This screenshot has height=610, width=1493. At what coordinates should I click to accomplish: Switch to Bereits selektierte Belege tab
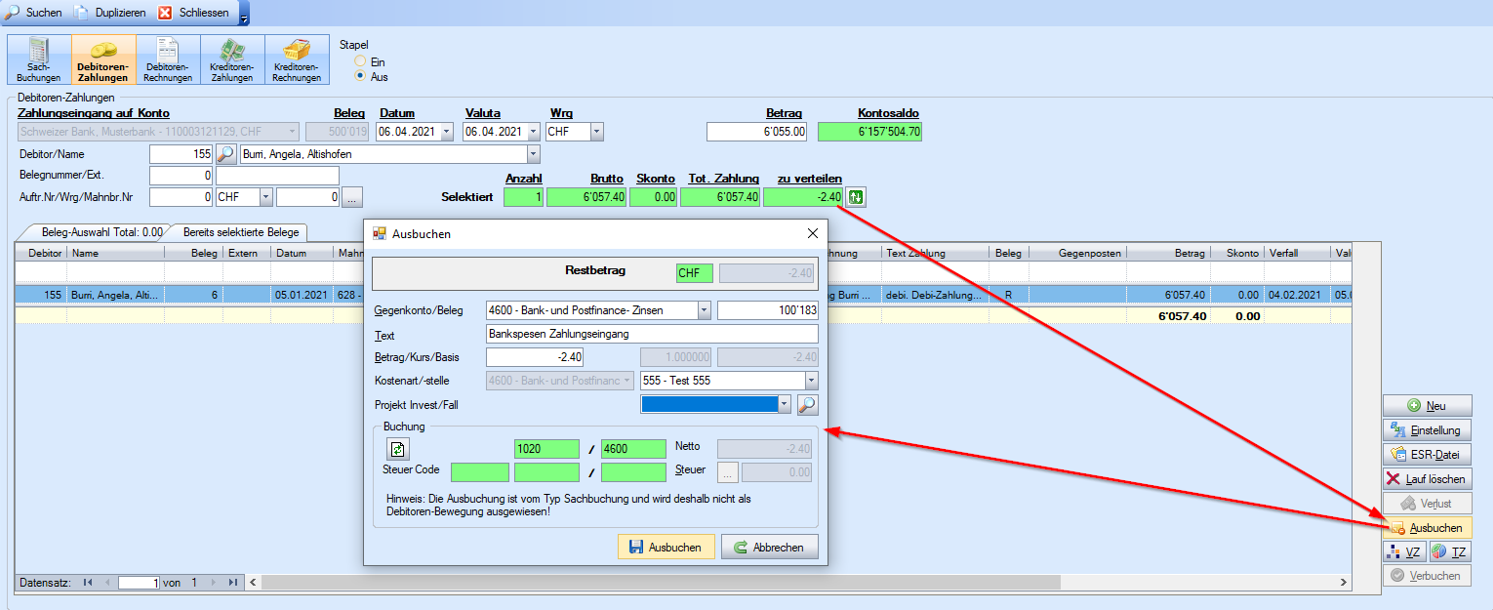(238, 232)
